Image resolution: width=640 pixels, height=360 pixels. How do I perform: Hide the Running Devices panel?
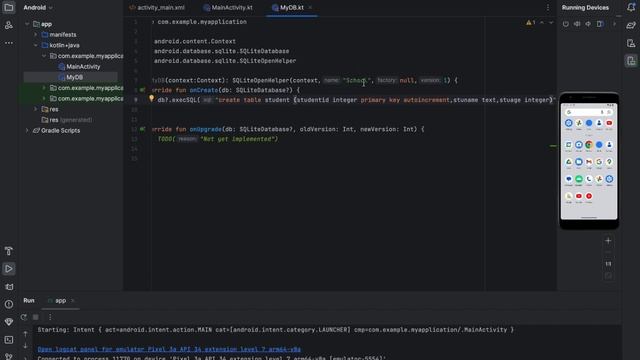tap(619, 16)
